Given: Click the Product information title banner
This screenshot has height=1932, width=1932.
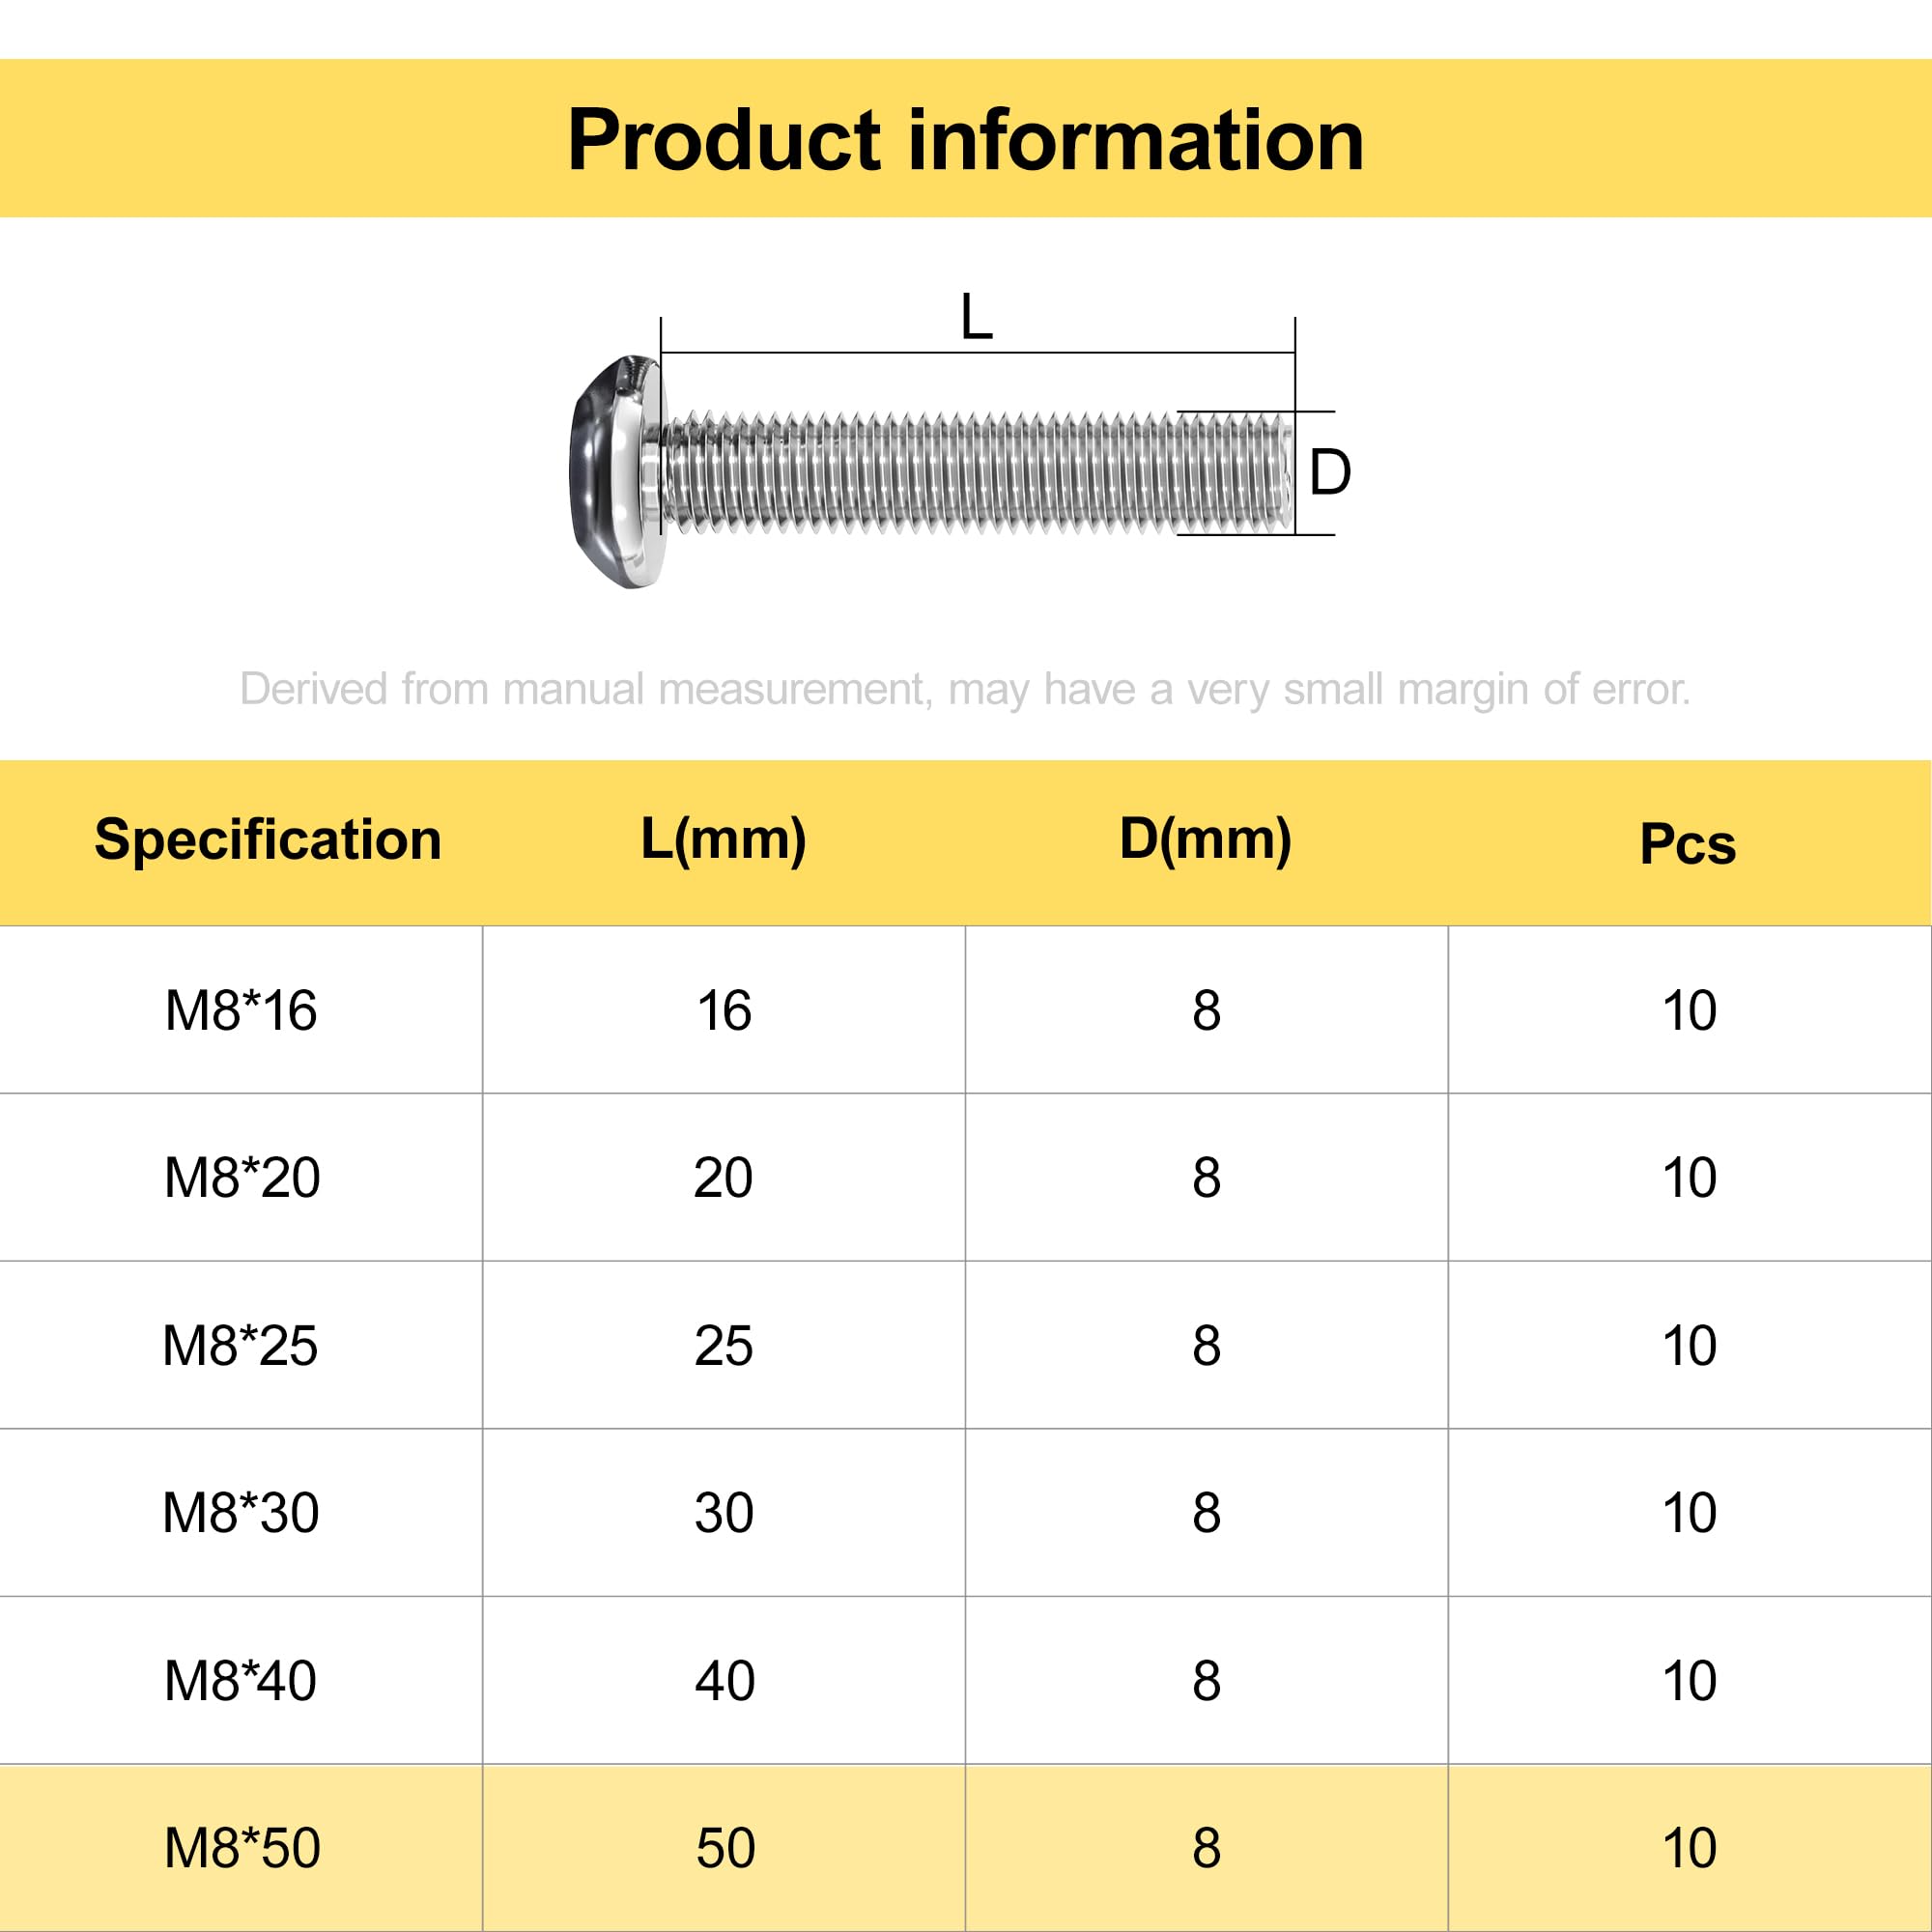Looking at the screenshot, I should click(966, 138).
